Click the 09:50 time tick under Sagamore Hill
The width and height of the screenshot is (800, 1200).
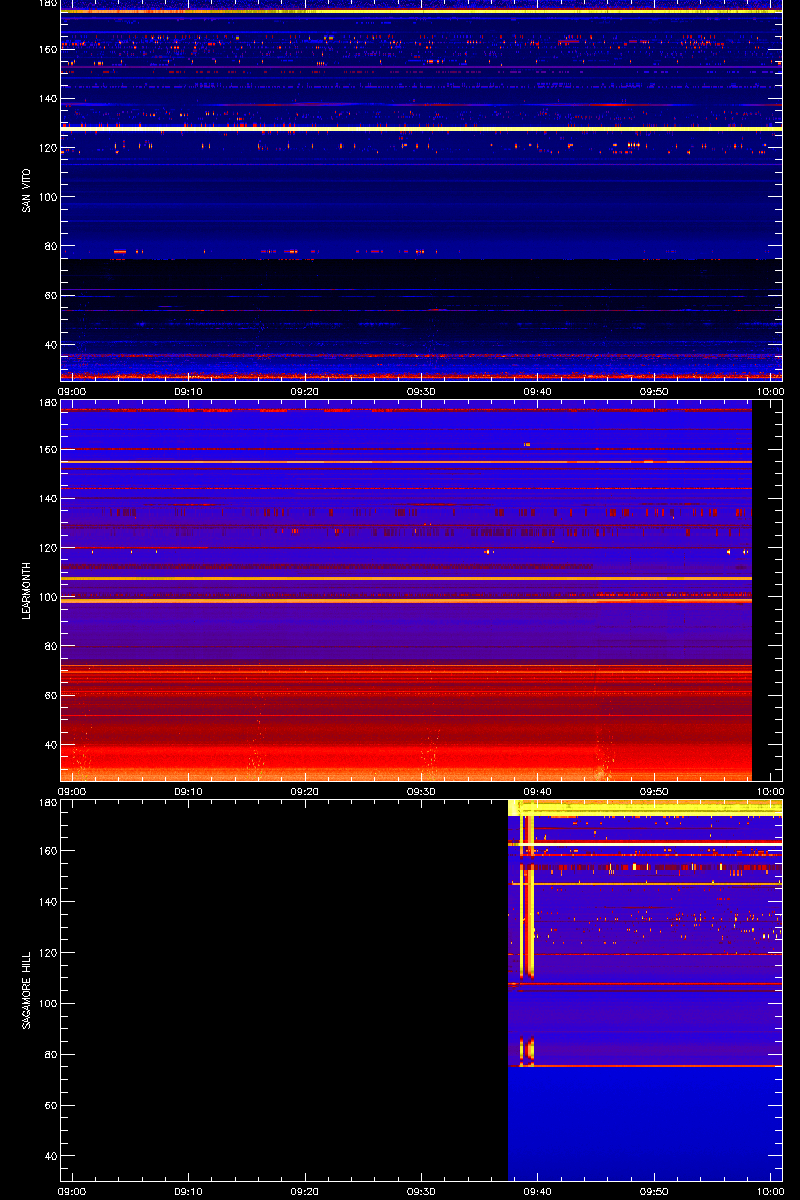654,1192
